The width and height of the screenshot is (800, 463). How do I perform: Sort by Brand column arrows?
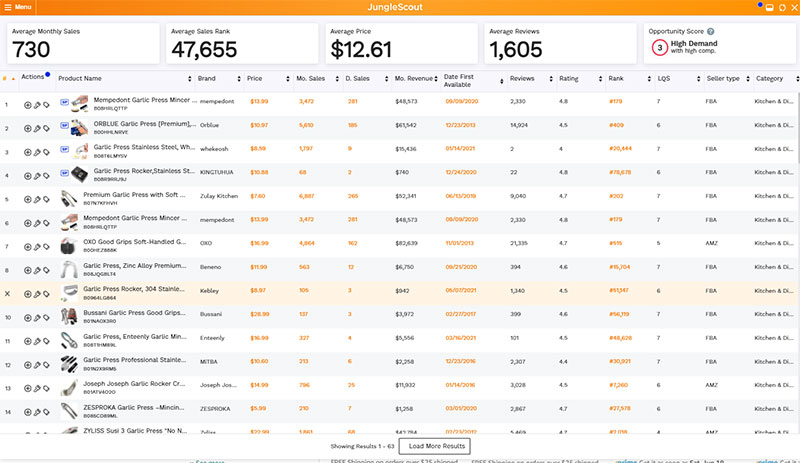(x=239, y=79)
